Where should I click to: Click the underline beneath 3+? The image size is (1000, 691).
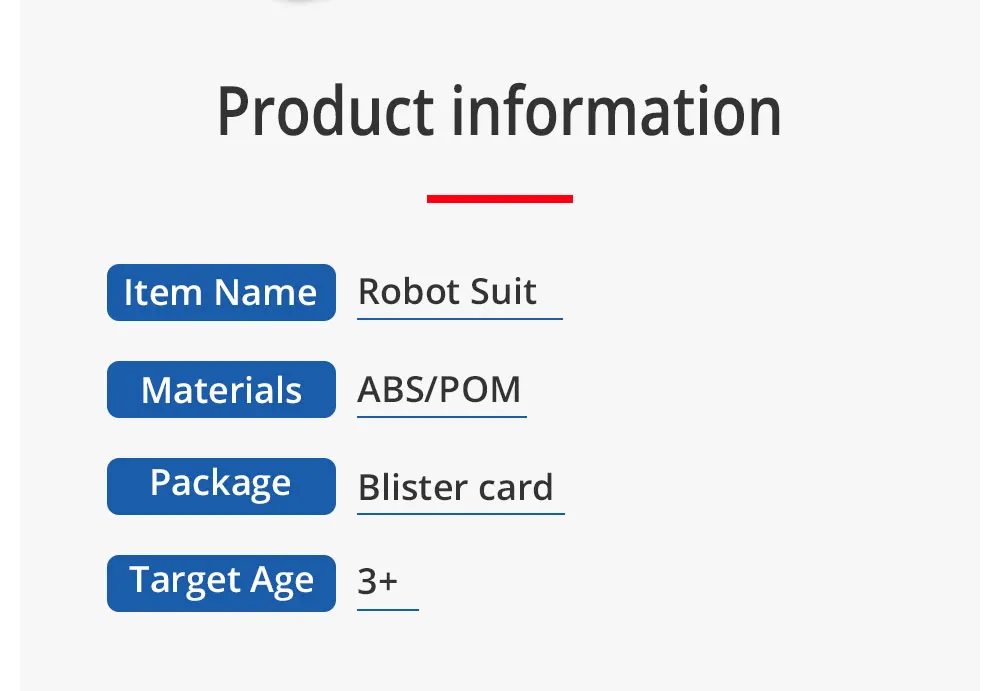tap(387, 608)
